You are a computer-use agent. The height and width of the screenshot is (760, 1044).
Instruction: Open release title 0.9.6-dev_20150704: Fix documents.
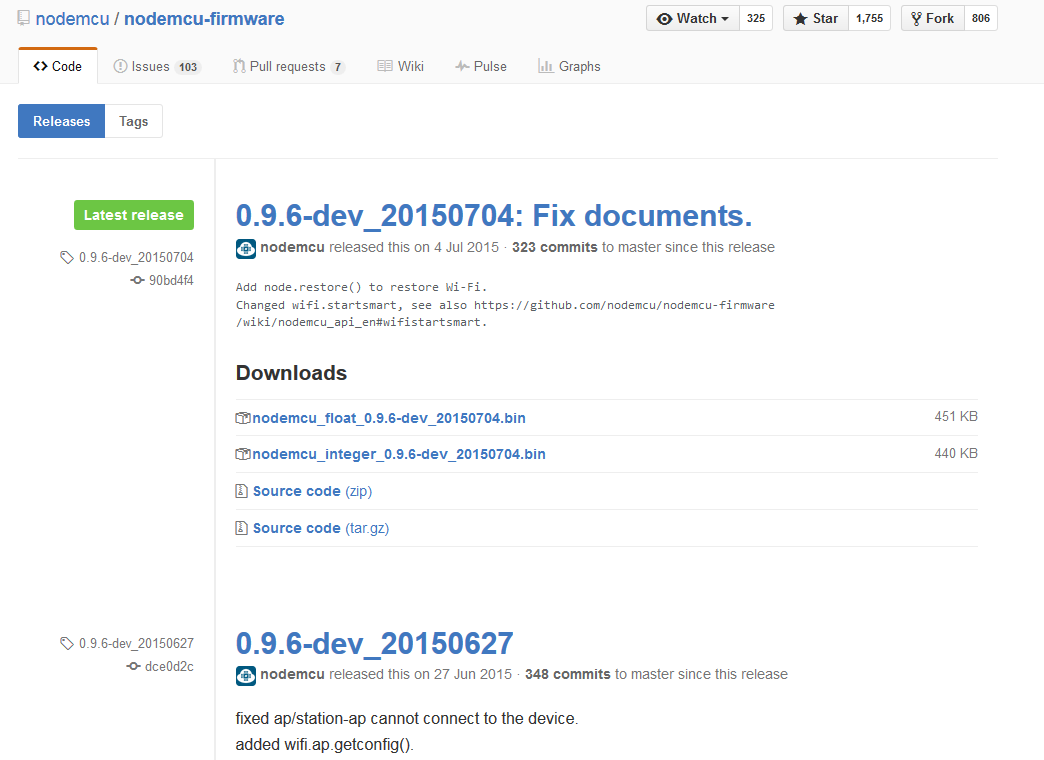pos(494,216)
